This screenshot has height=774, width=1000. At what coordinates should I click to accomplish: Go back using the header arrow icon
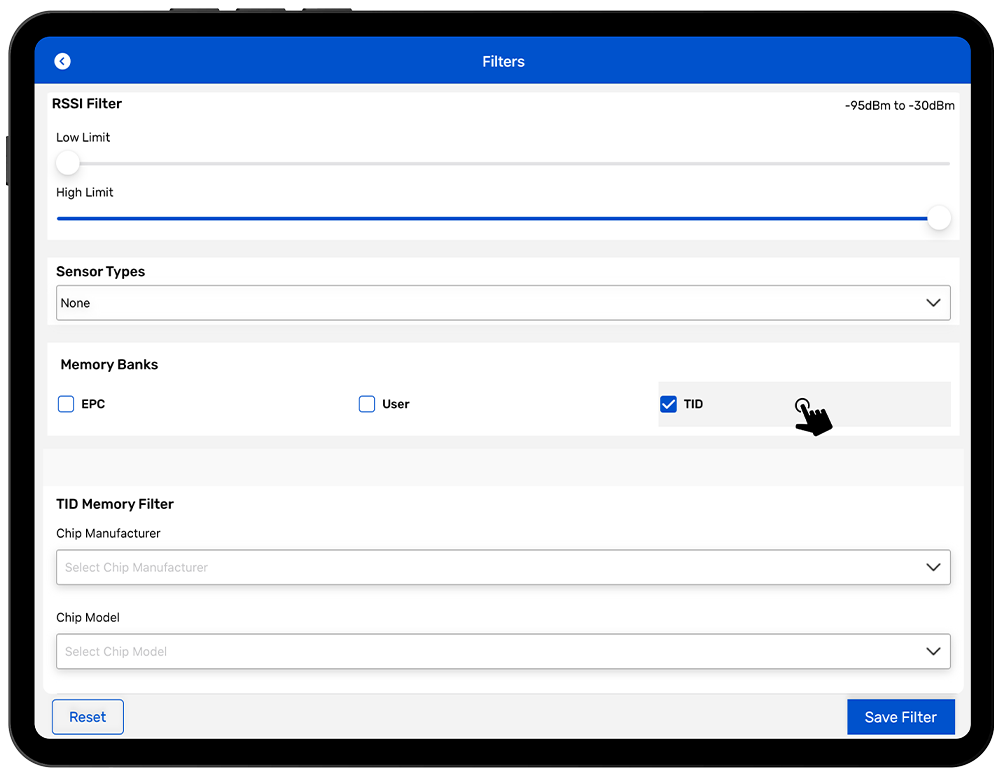63,62
